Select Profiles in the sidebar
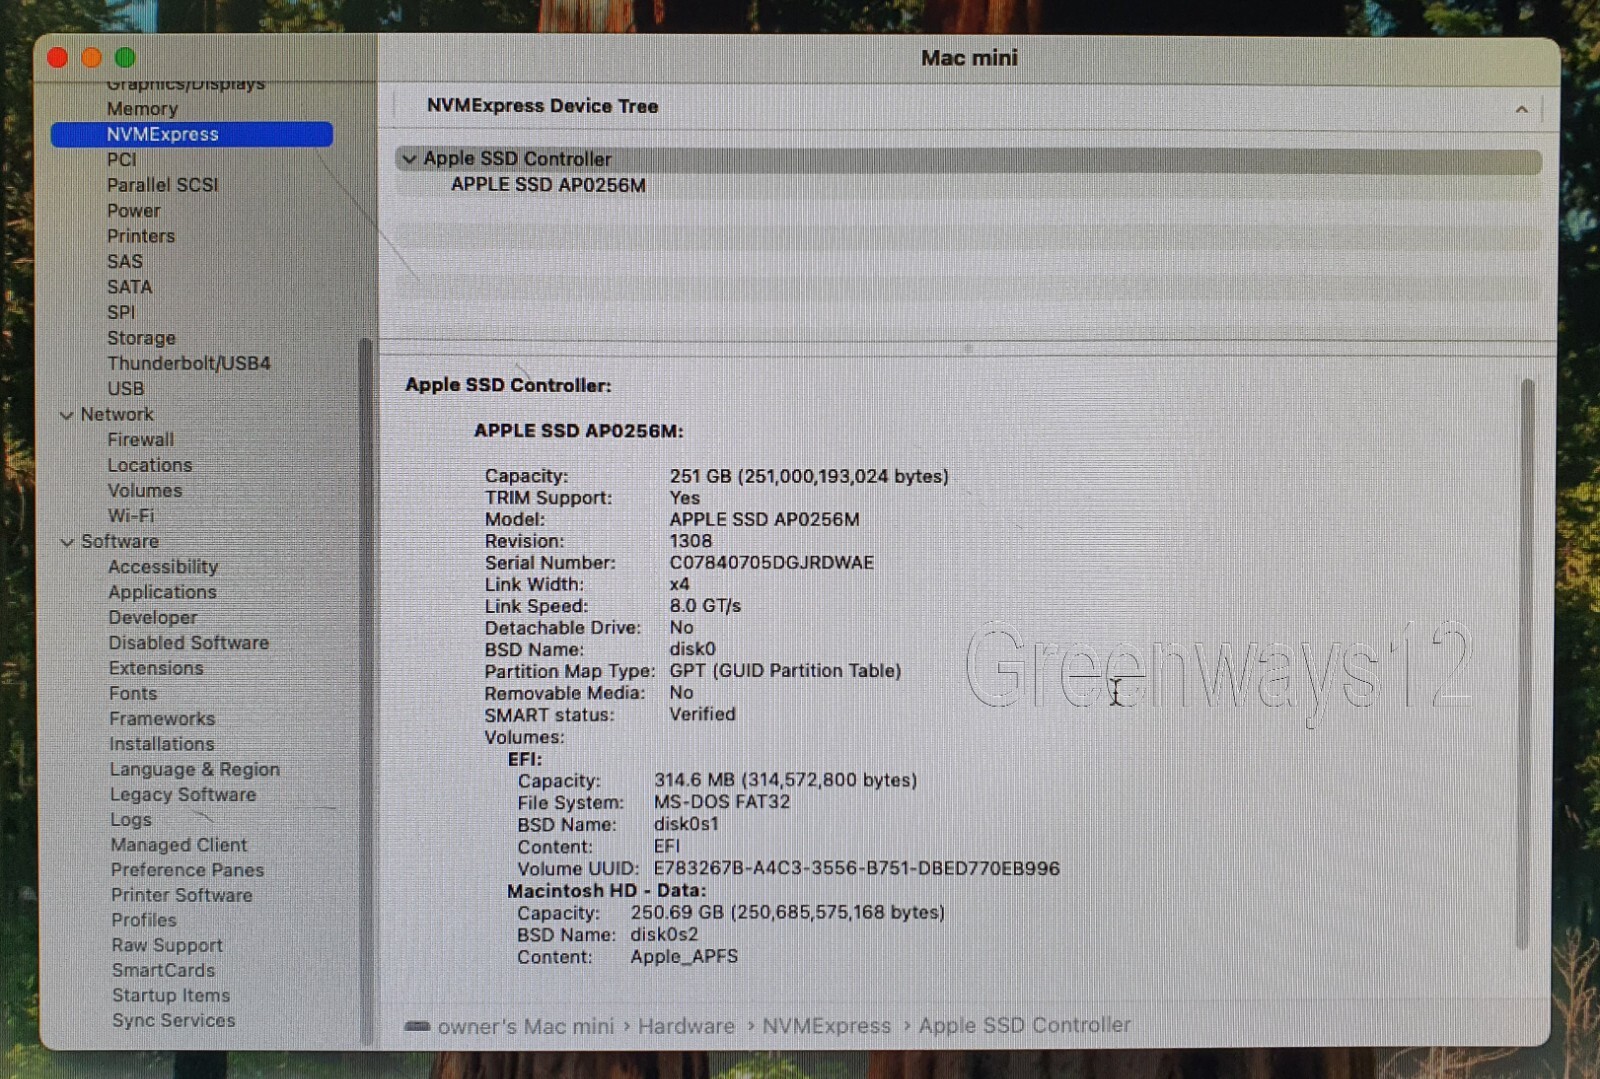1600x1079 pixels. point(144,920)
